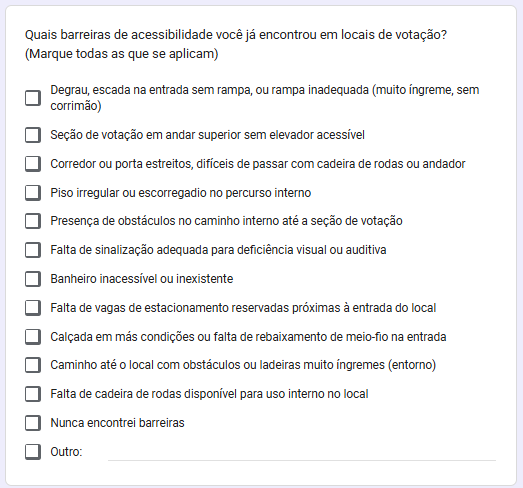
Task: Select 'Corredor ou porta estreitos' checkbox
Action: pos(33,164)
